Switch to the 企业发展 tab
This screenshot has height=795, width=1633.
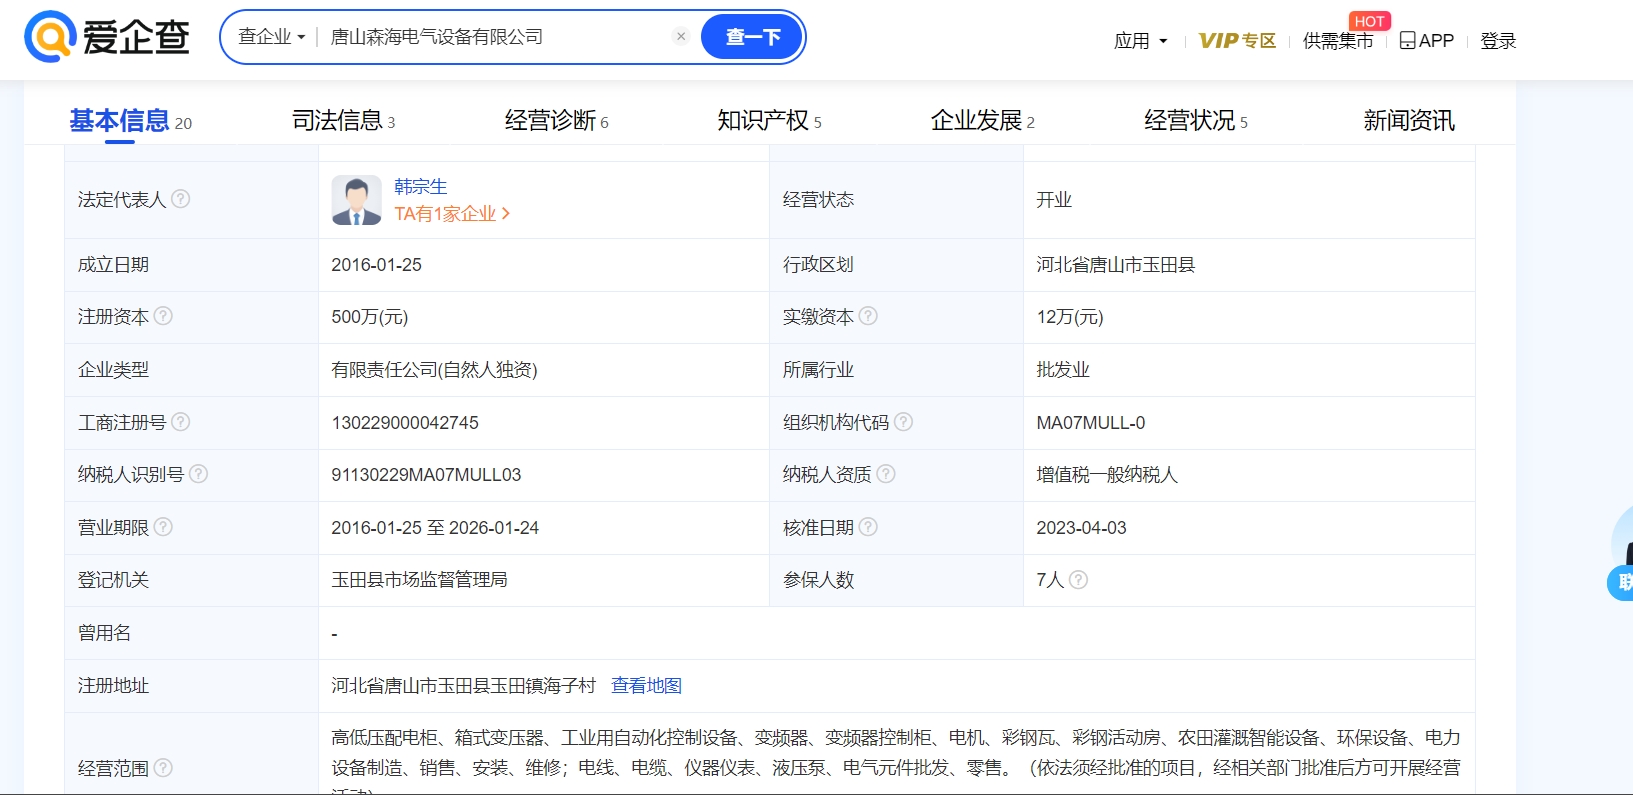(x=982, y=121)
